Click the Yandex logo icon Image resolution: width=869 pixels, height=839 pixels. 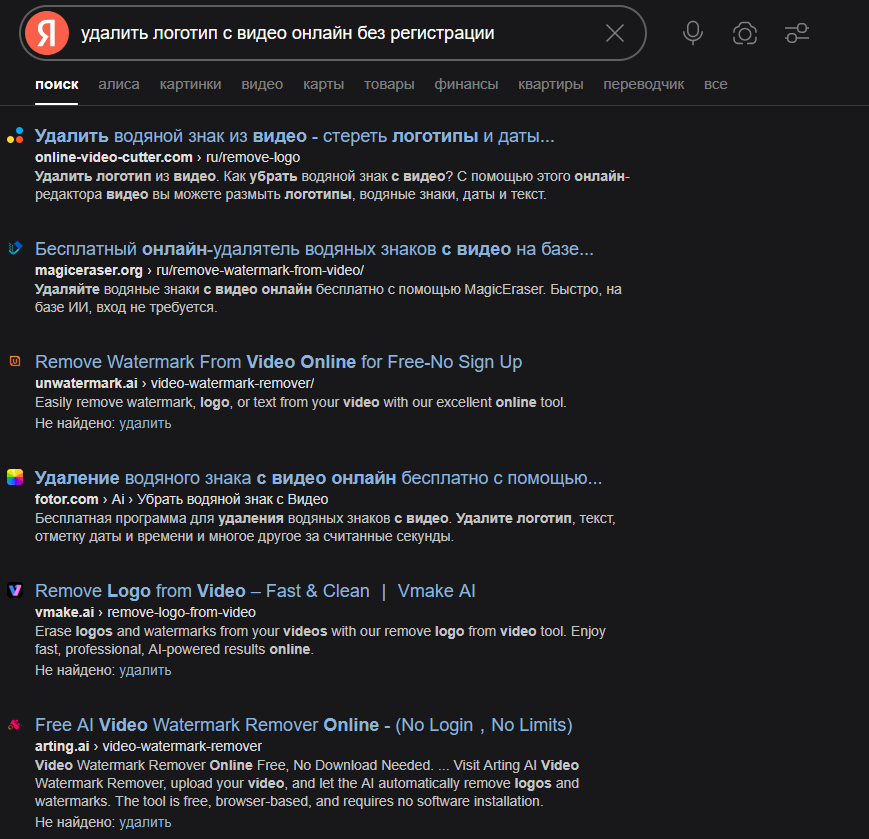click(x=47, y=33)
